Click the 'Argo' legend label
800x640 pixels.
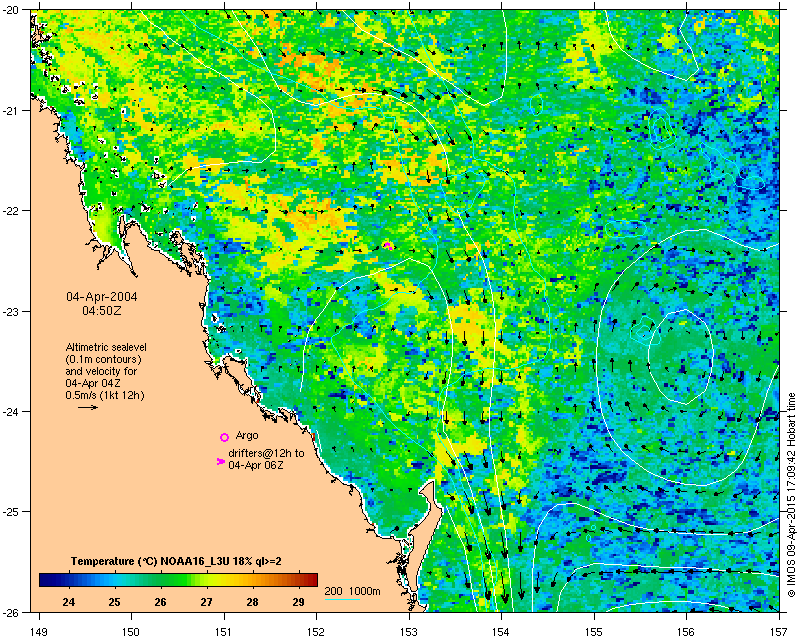click(247, 435)
